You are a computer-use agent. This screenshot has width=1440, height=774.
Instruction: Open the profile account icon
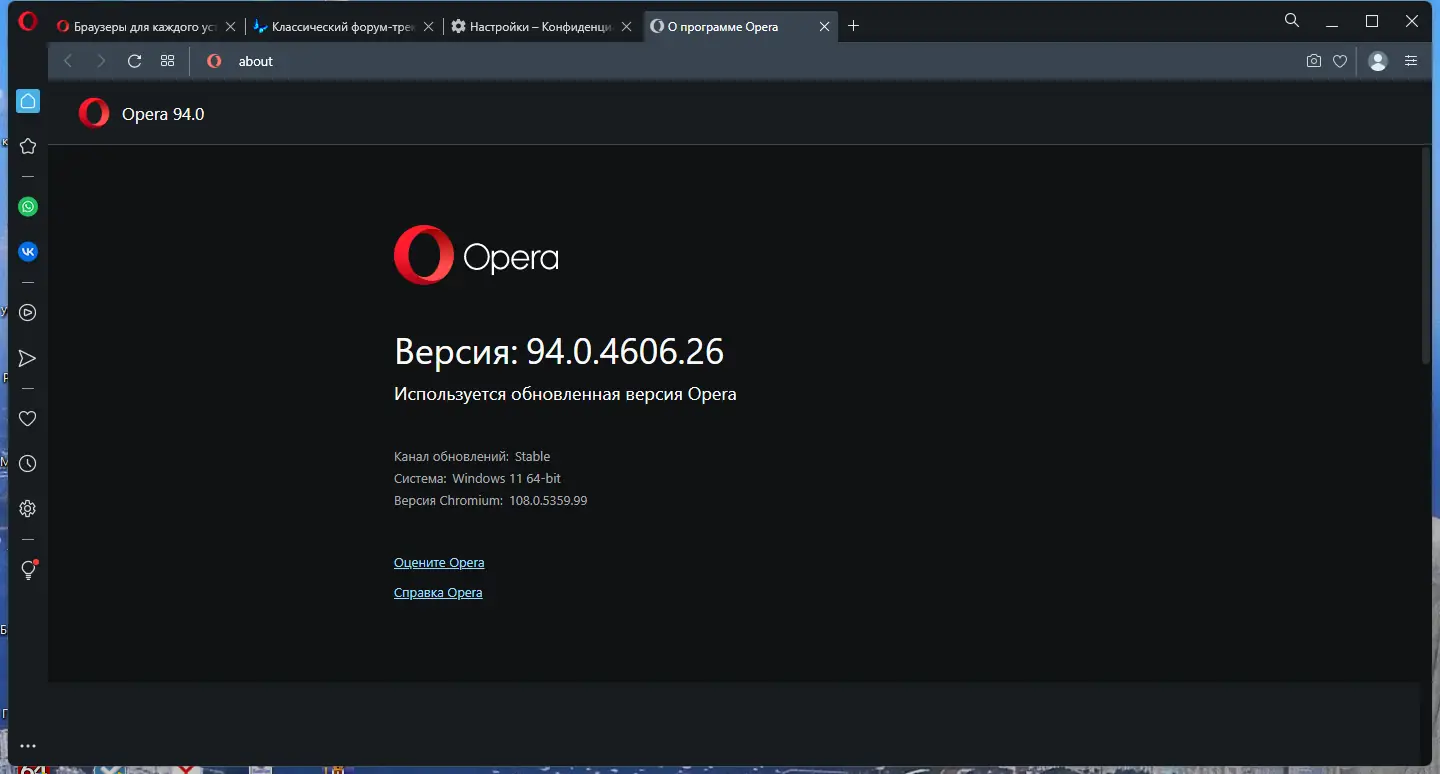point(1378,61)
